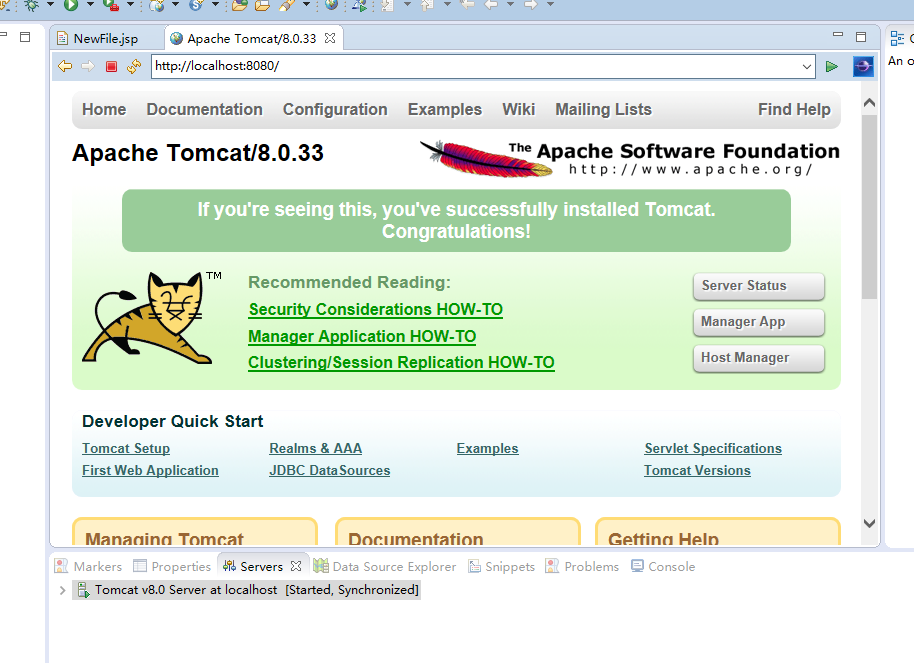Viewport: 914px width, 663px height.
Task: Open the Tomcat Versions link
Action: click(697, 471)
